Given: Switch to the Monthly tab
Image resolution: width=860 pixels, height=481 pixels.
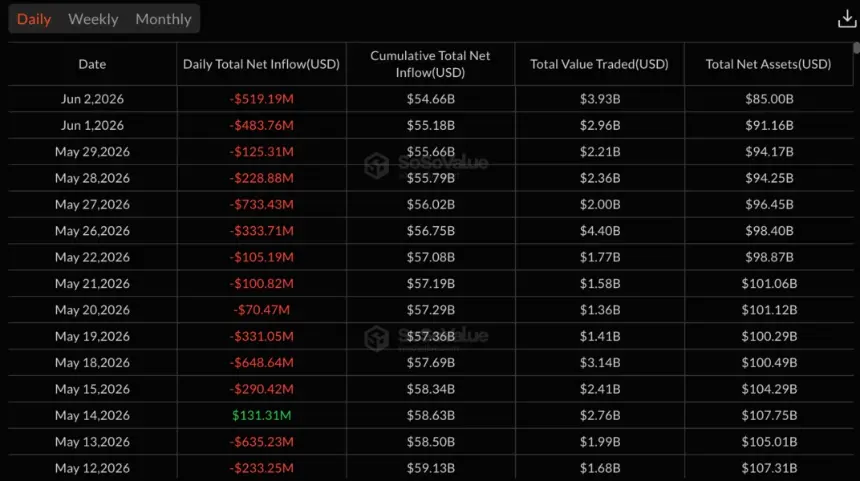Looking at the screenshot, I should (x=163, y=19).
